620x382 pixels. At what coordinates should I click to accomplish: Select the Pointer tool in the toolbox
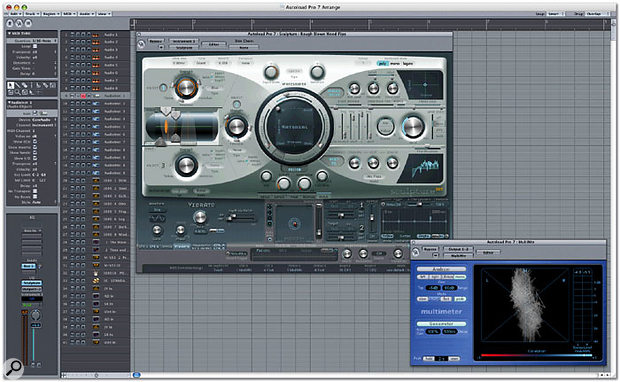[11, 85]
